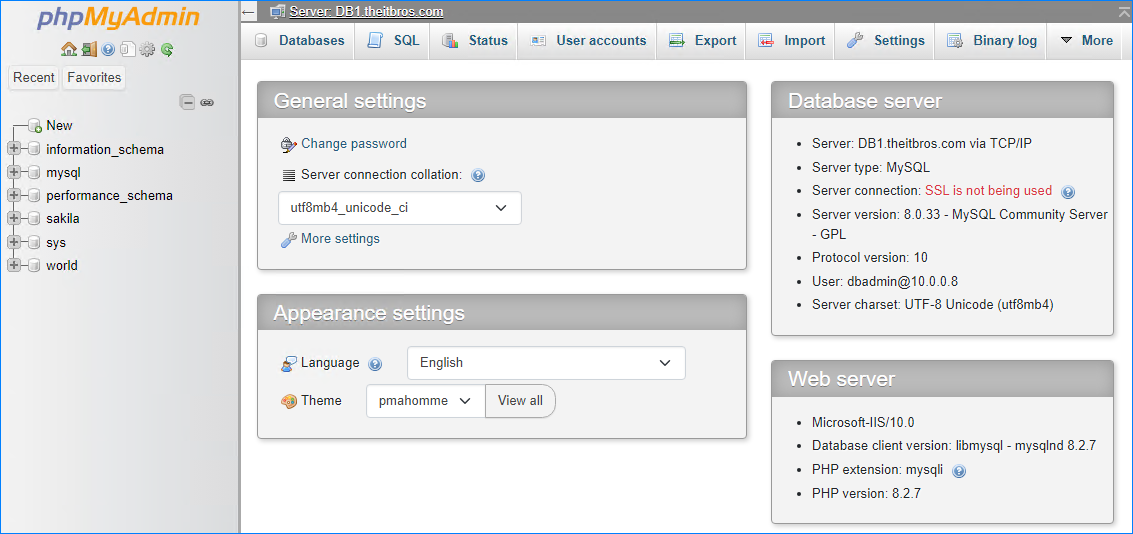1133x534 pixels.
Task: Open the More settings link
Action: click(x=340, y=238)
